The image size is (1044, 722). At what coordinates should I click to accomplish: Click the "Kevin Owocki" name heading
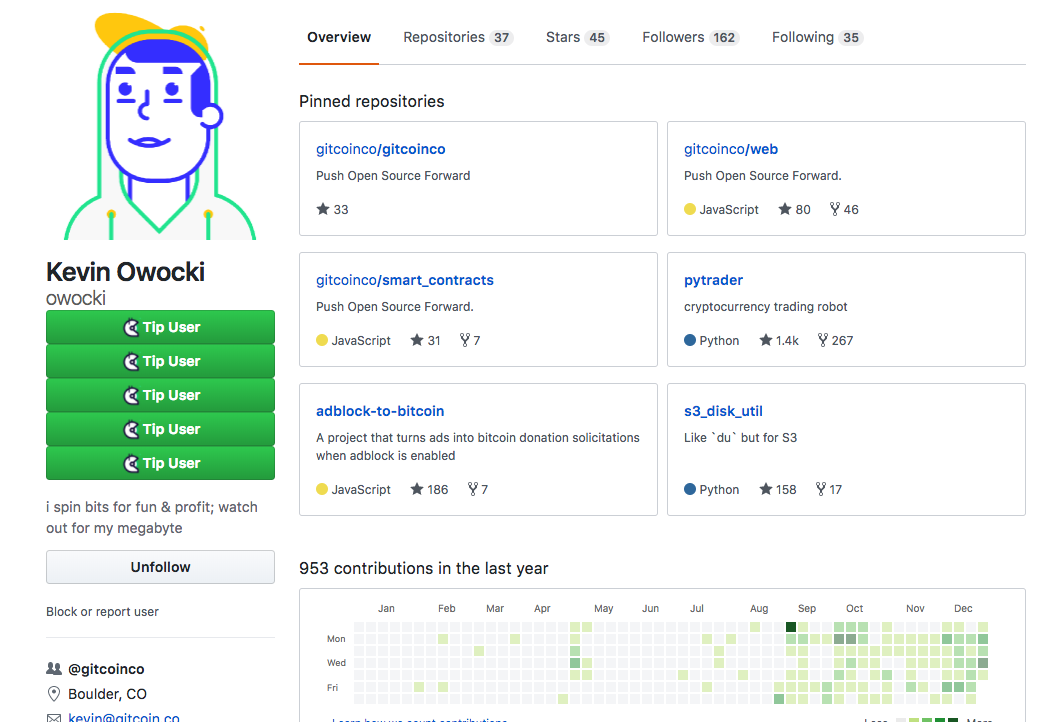click(125, 272)
